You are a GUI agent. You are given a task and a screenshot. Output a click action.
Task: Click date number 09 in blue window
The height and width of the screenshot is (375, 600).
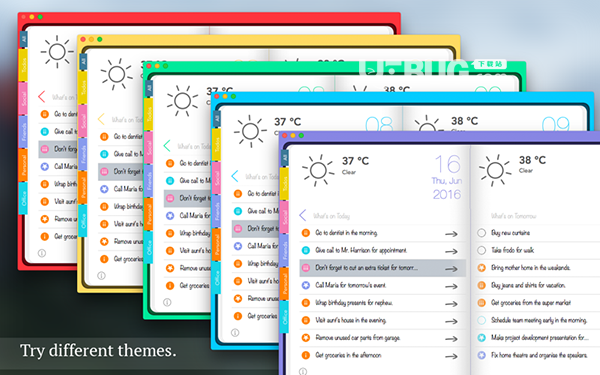coord(556,123)
